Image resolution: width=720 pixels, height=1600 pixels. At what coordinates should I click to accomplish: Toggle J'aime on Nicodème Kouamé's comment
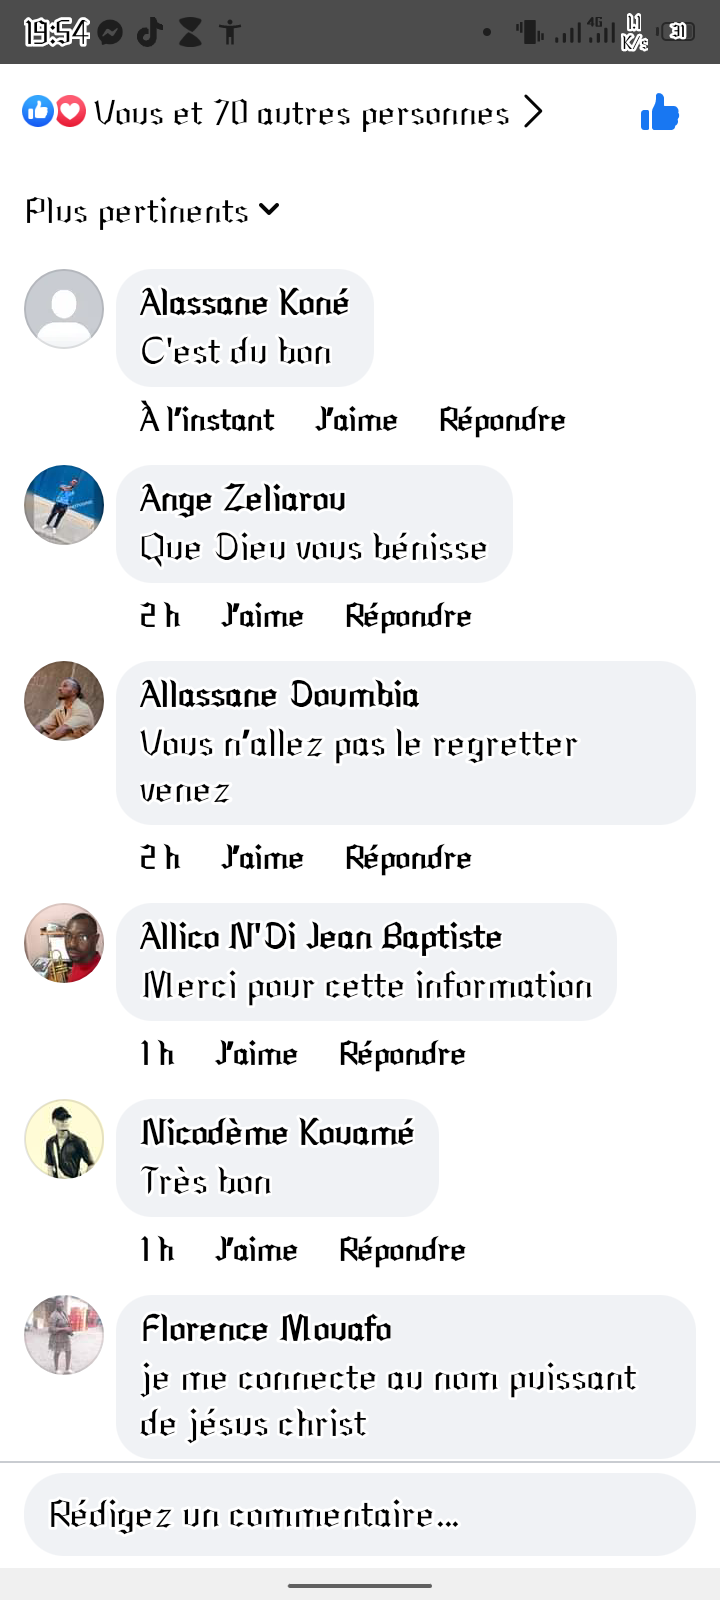[257, 1250]
